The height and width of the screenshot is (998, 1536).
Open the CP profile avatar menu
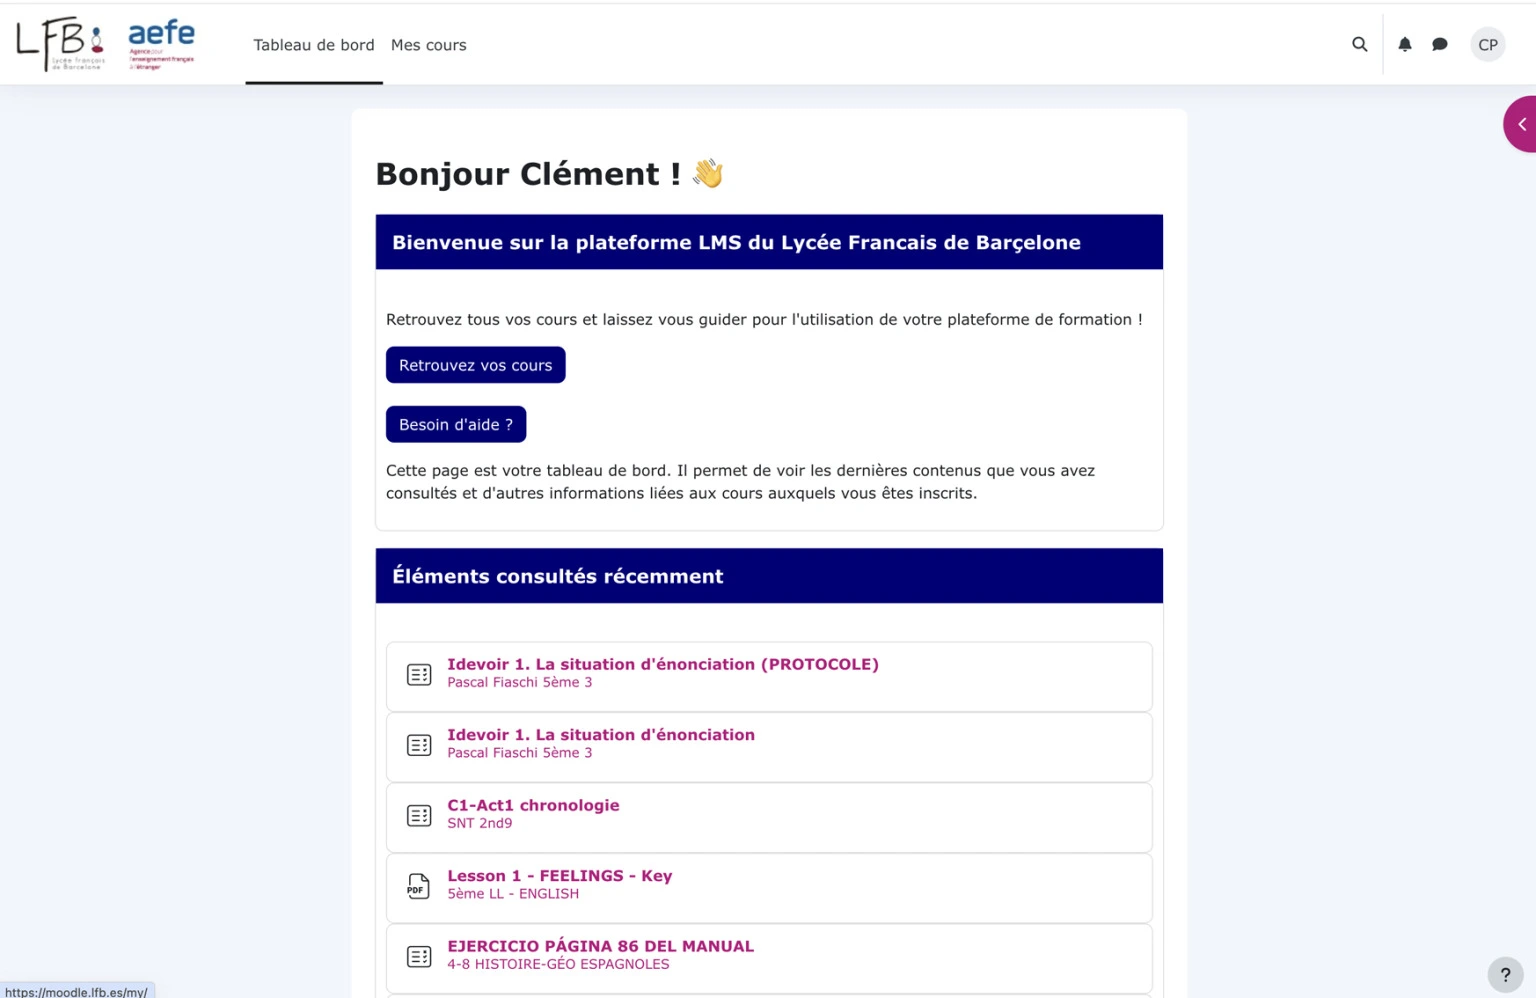coord(1487,44)
